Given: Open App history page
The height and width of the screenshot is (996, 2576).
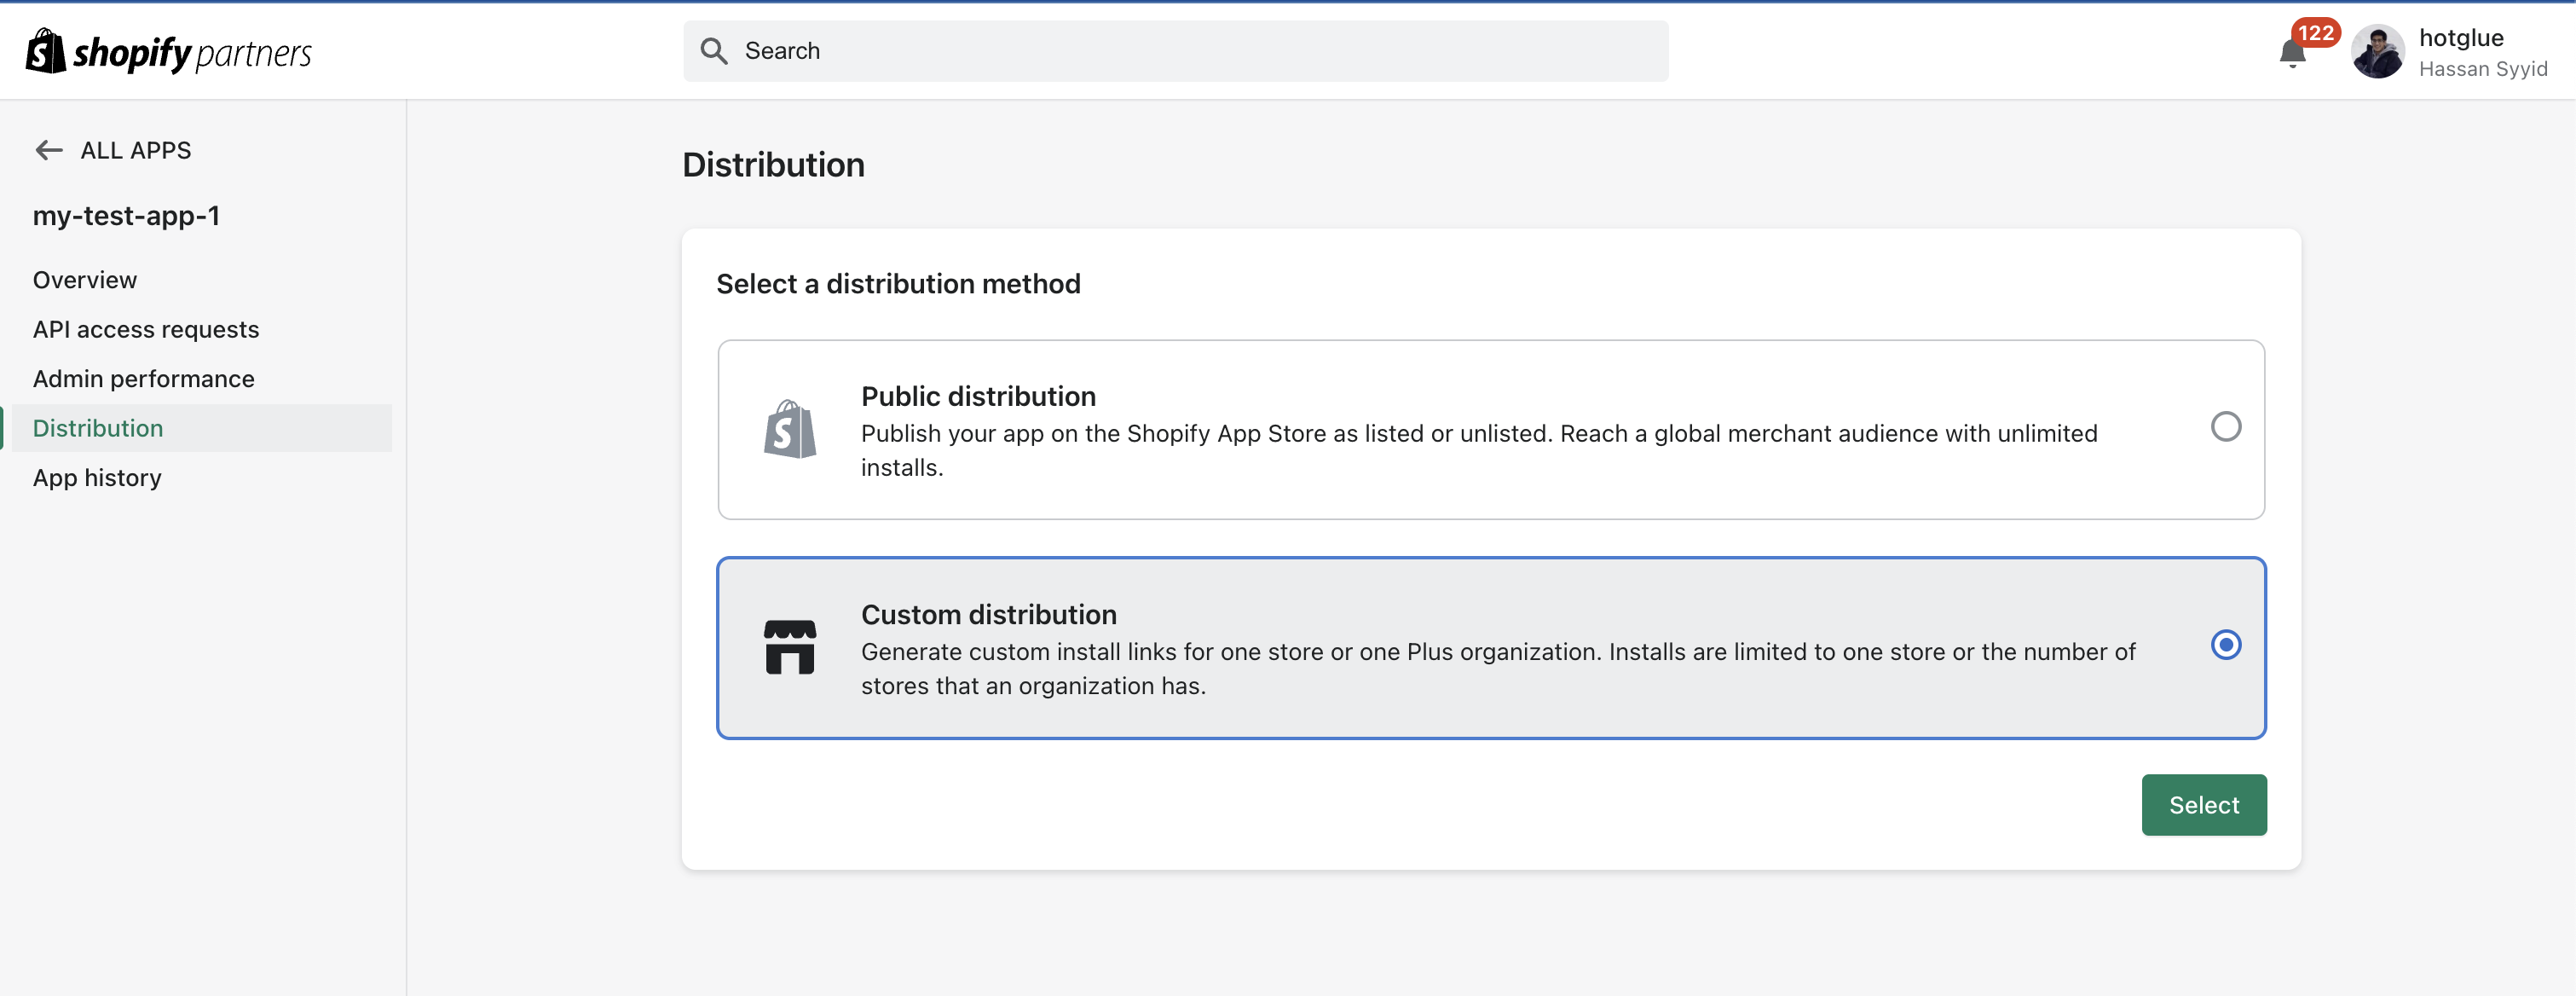Looking at the screenshot, I should click(x=97, y=478).
